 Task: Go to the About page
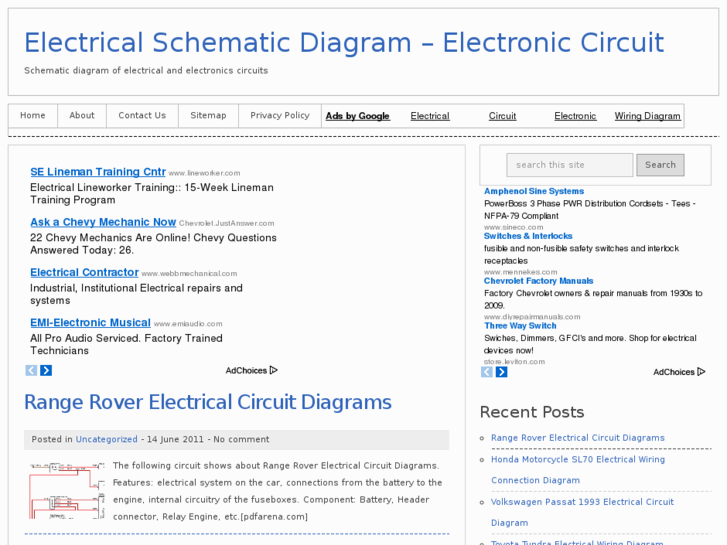(82, 116)
